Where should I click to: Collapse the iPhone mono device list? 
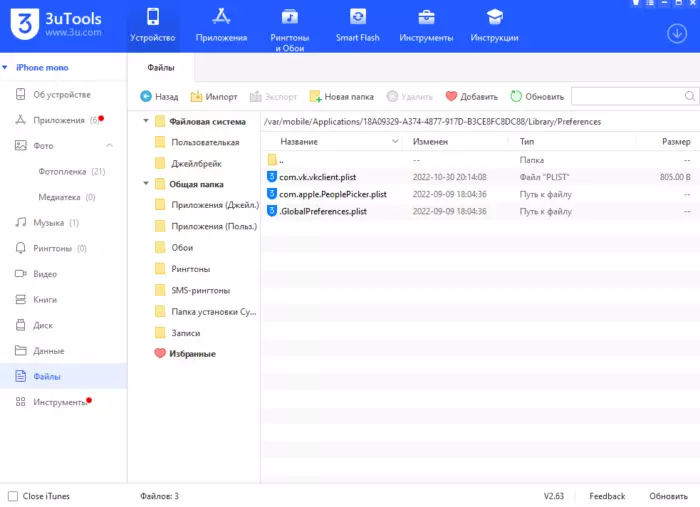click(x=6, y=68)
